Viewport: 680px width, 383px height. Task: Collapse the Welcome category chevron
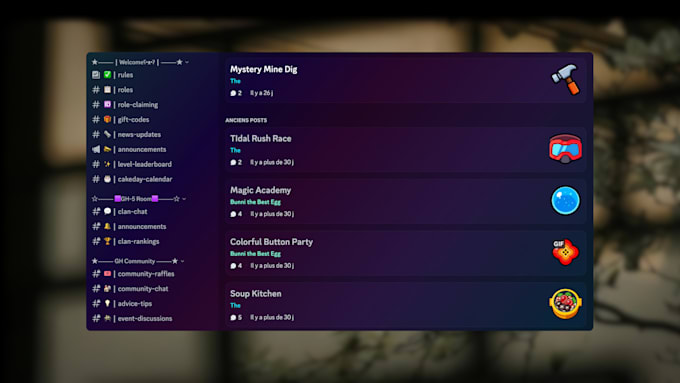187,62
